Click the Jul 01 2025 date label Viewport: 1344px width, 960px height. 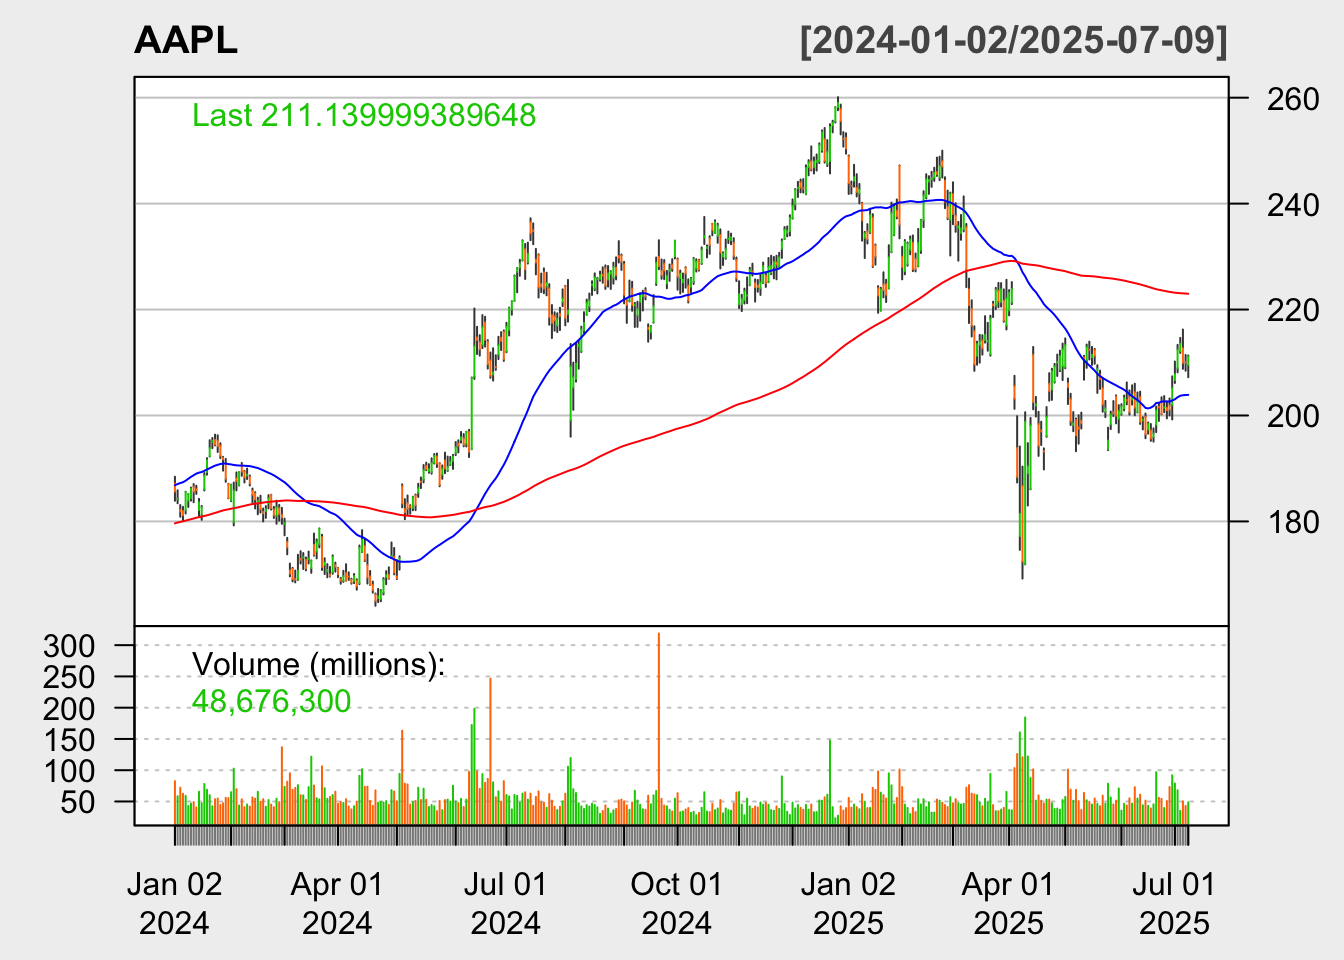pyautogui.click(x=1174, y=903)
